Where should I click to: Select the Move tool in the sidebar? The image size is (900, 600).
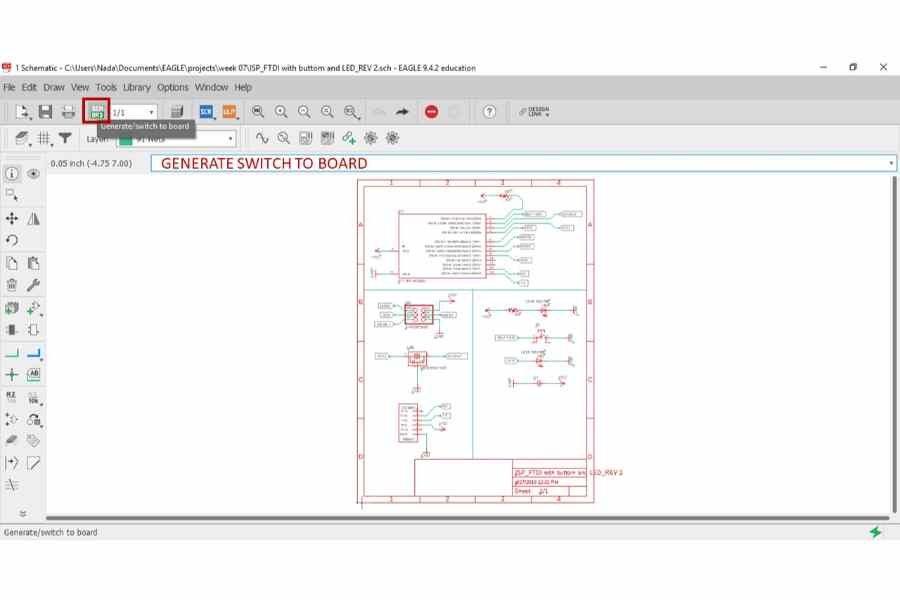11,218
